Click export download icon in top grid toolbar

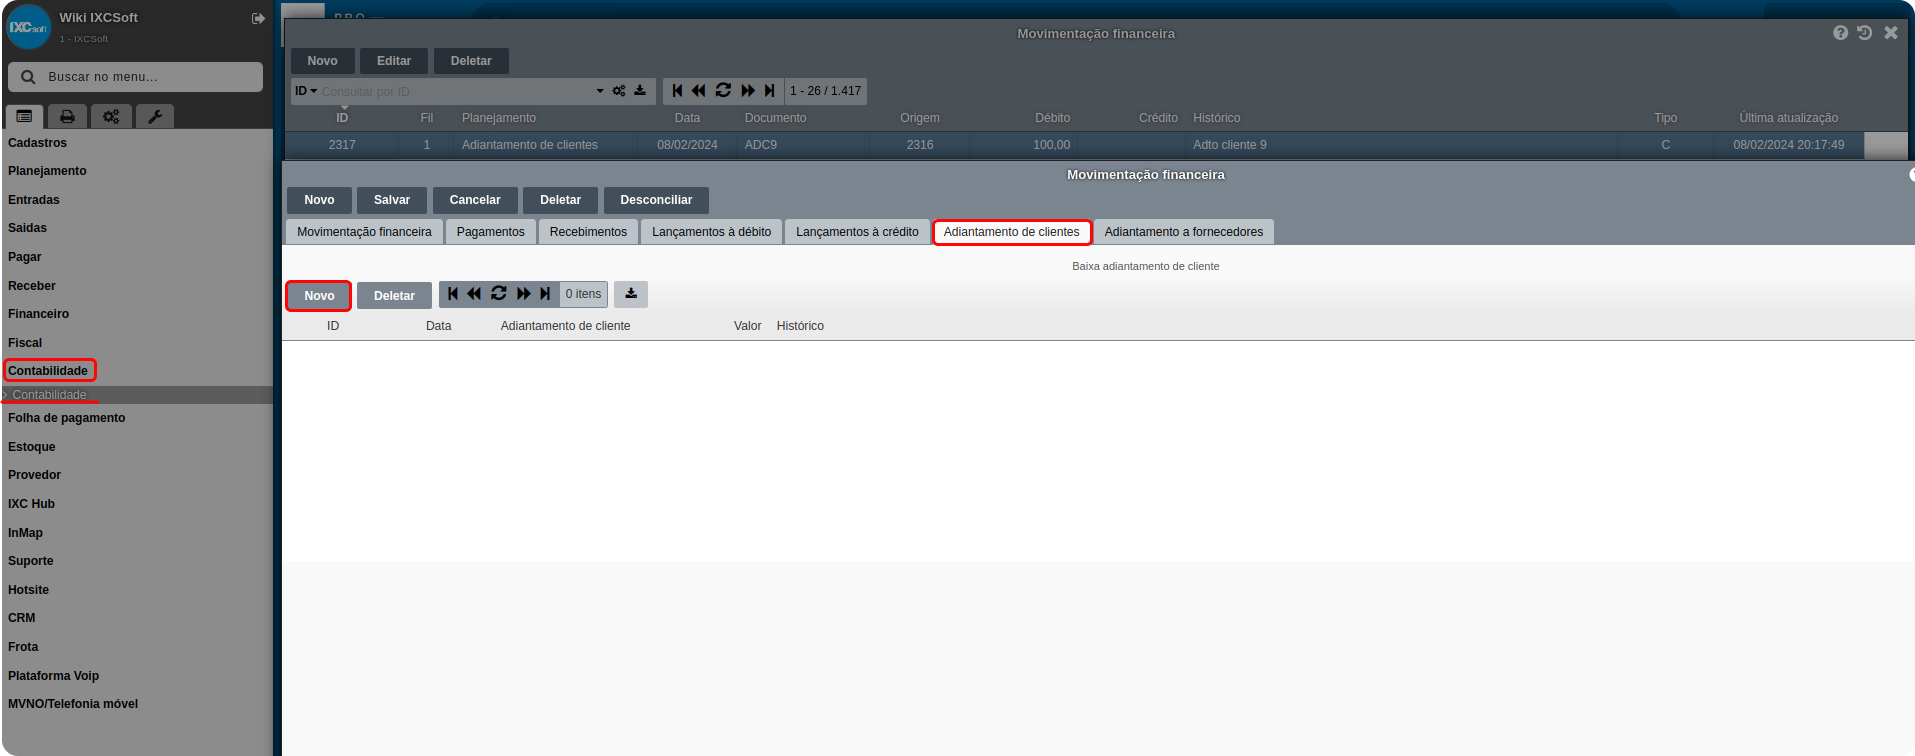click(640, 91)
